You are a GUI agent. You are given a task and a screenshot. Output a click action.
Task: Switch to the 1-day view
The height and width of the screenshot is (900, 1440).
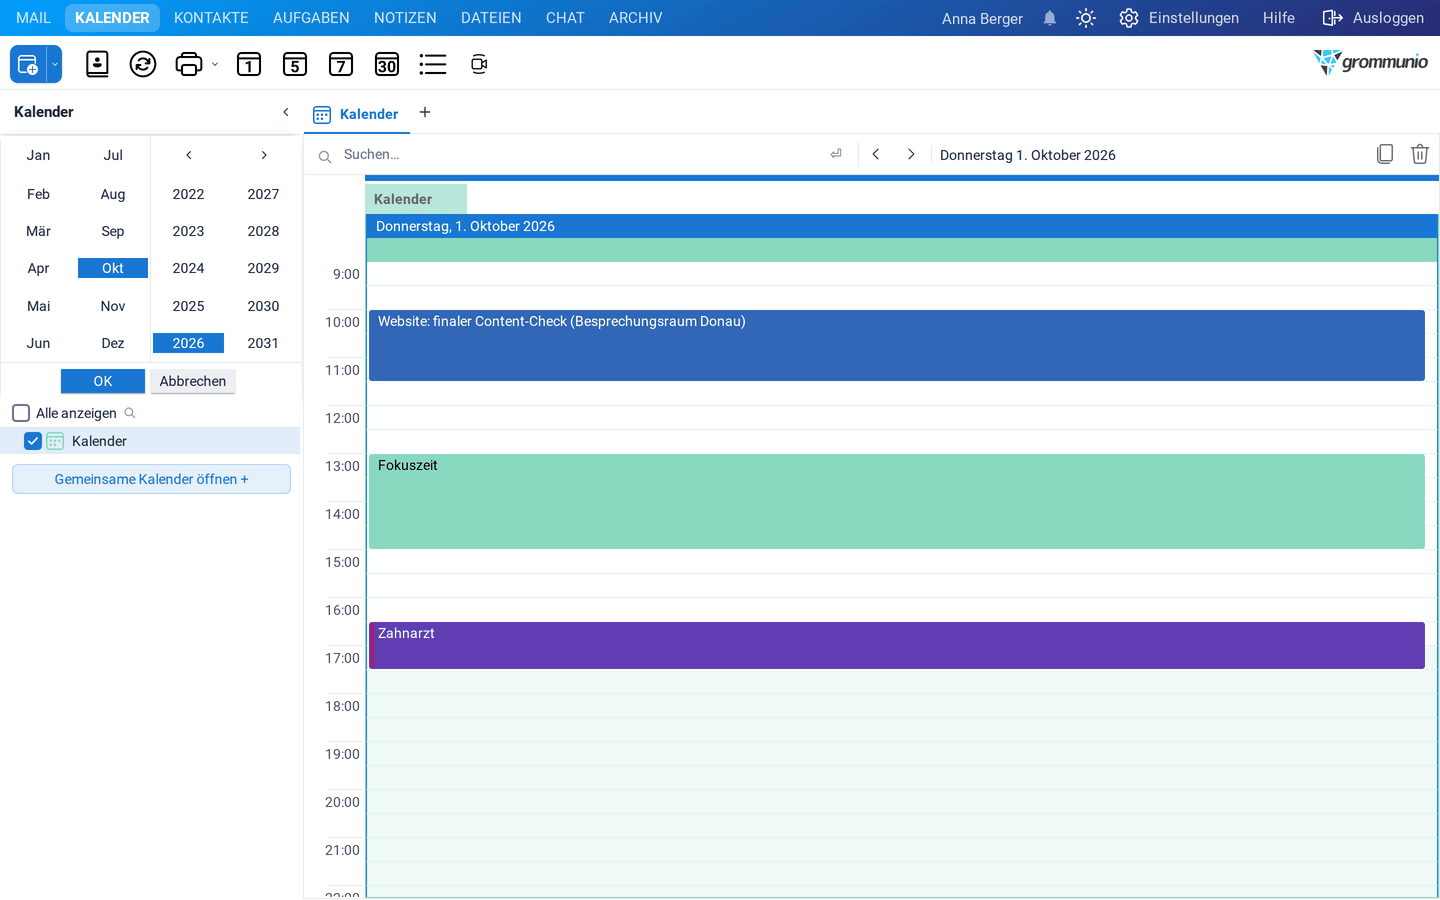point(249,64)
